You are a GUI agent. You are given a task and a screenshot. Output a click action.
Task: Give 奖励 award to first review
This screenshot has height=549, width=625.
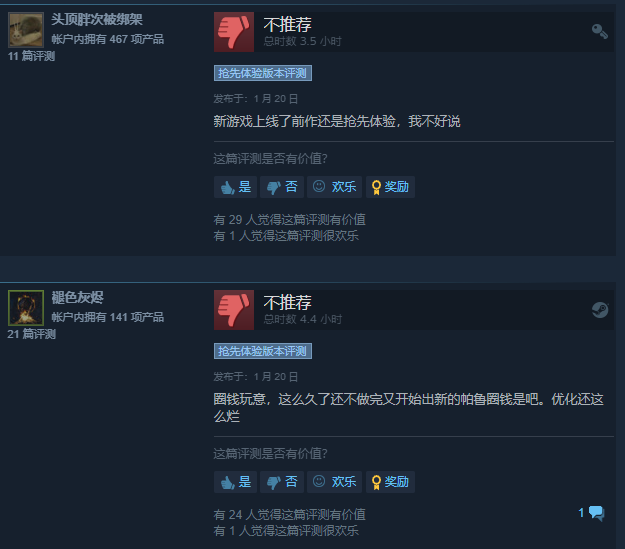390,187
